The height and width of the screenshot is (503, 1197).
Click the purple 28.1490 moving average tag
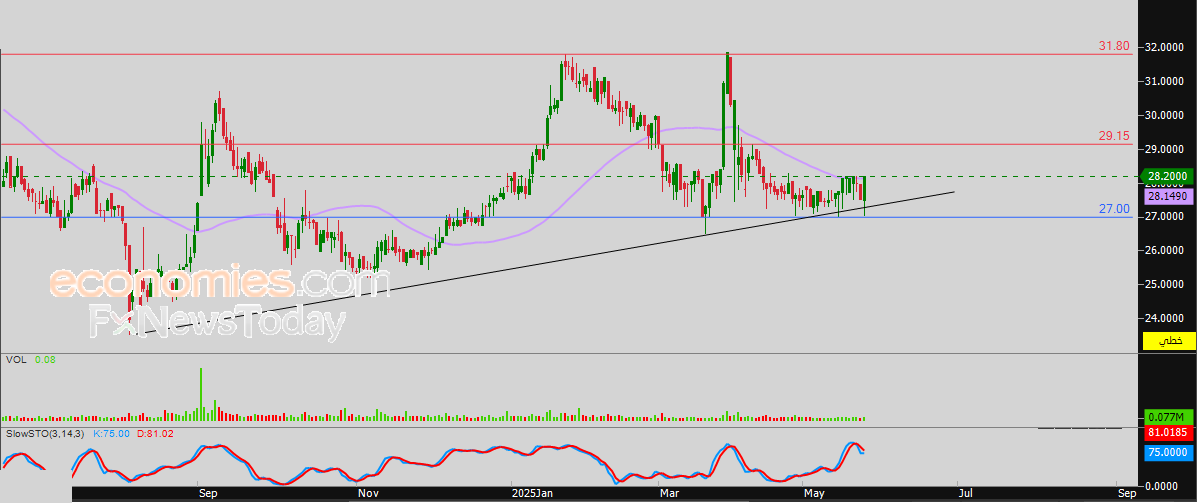[x=1169, y=197]
